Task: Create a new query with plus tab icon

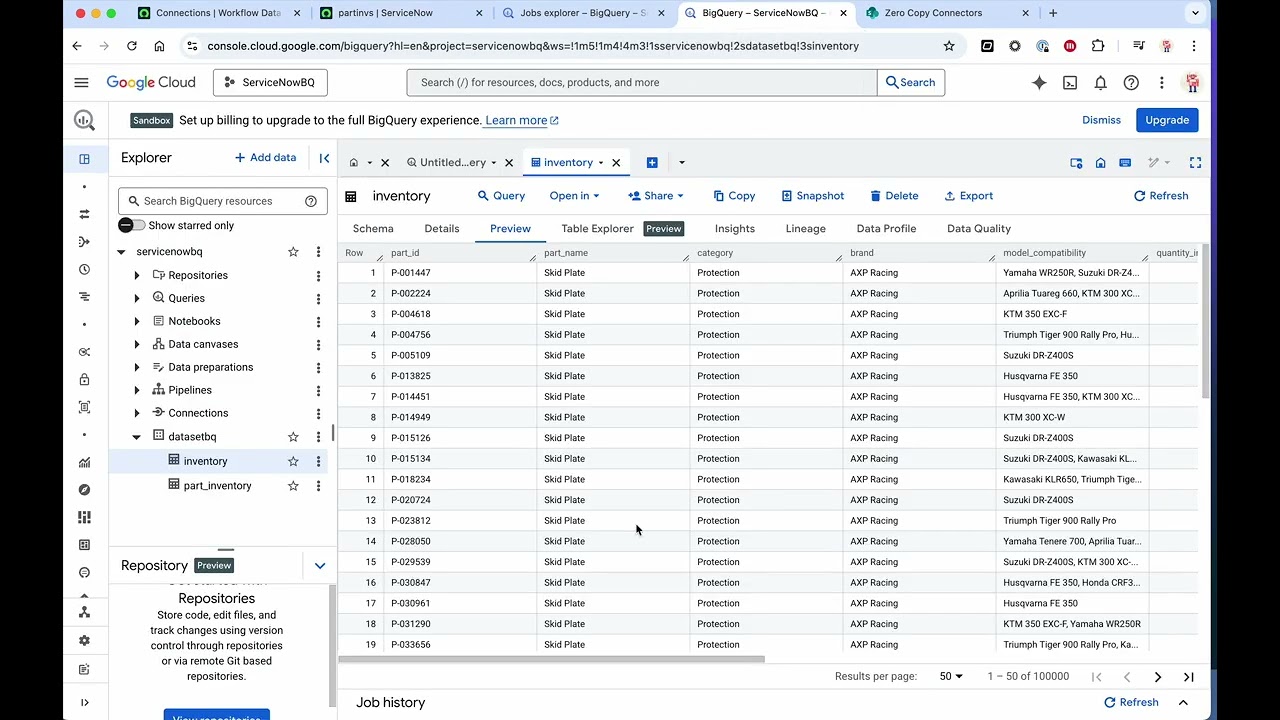Action: point(652,162)
